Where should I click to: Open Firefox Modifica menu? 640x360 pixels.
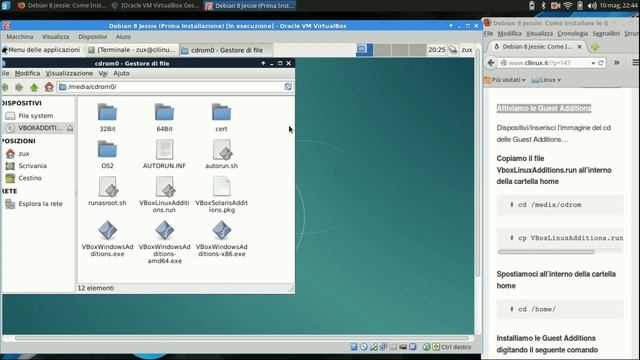point(509,33)
